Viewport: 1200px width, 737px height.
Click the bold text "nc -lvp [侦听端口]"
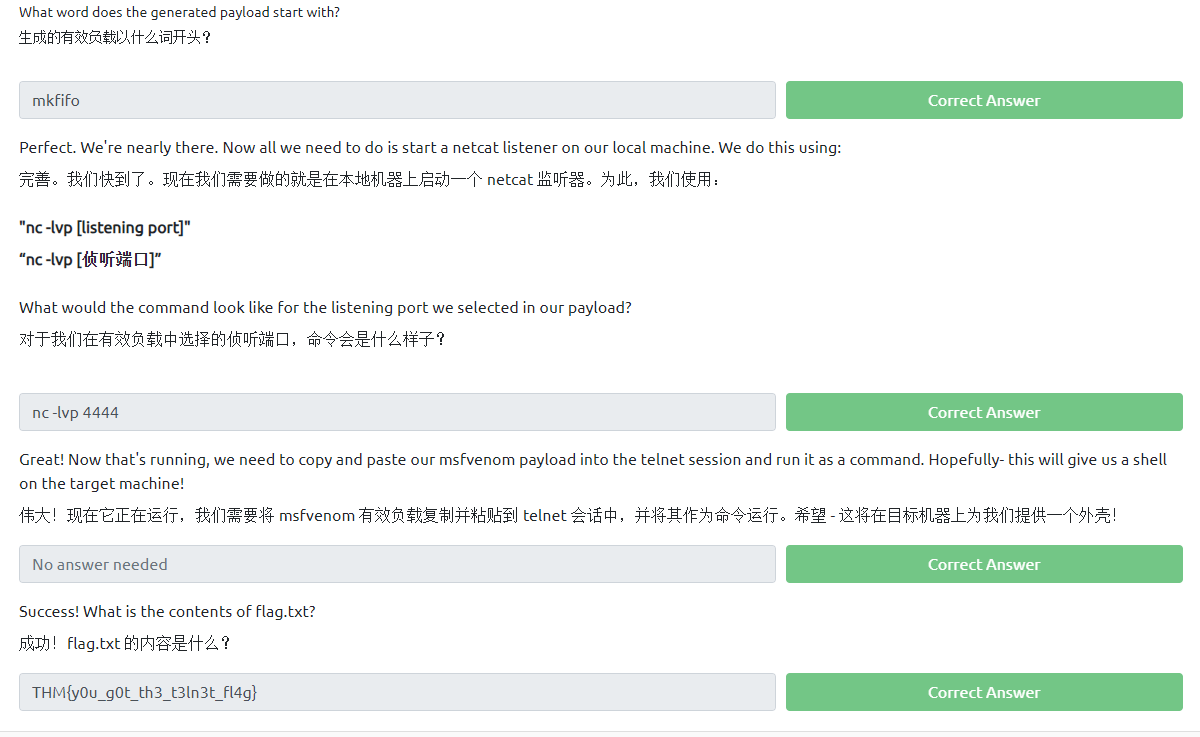click(x=90, y=260)
